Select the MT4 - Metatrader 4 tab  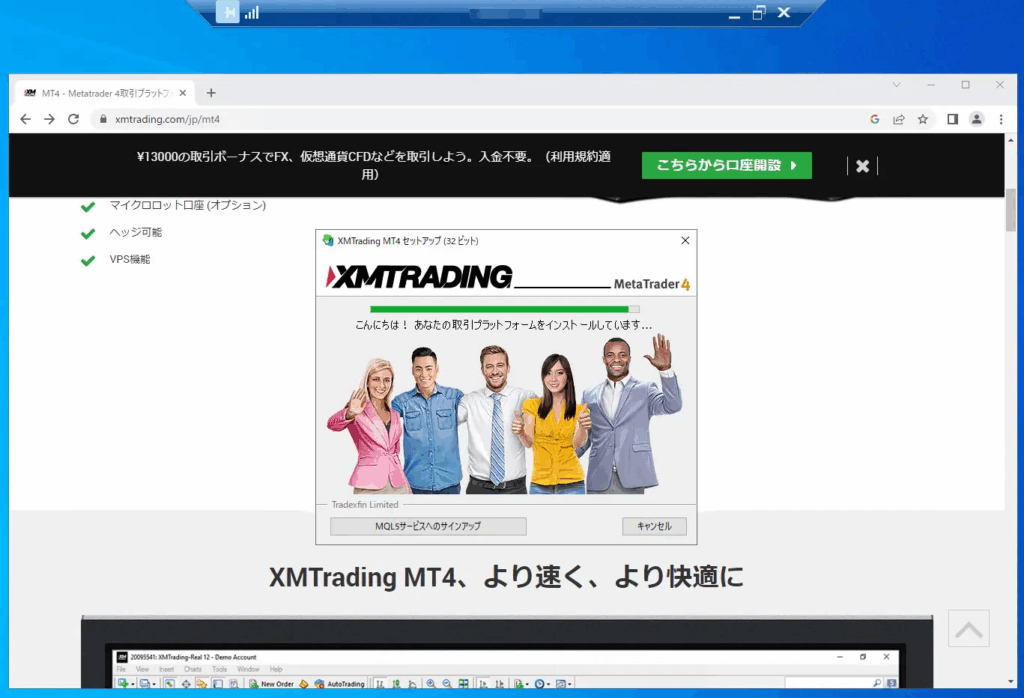pos(100,93)
